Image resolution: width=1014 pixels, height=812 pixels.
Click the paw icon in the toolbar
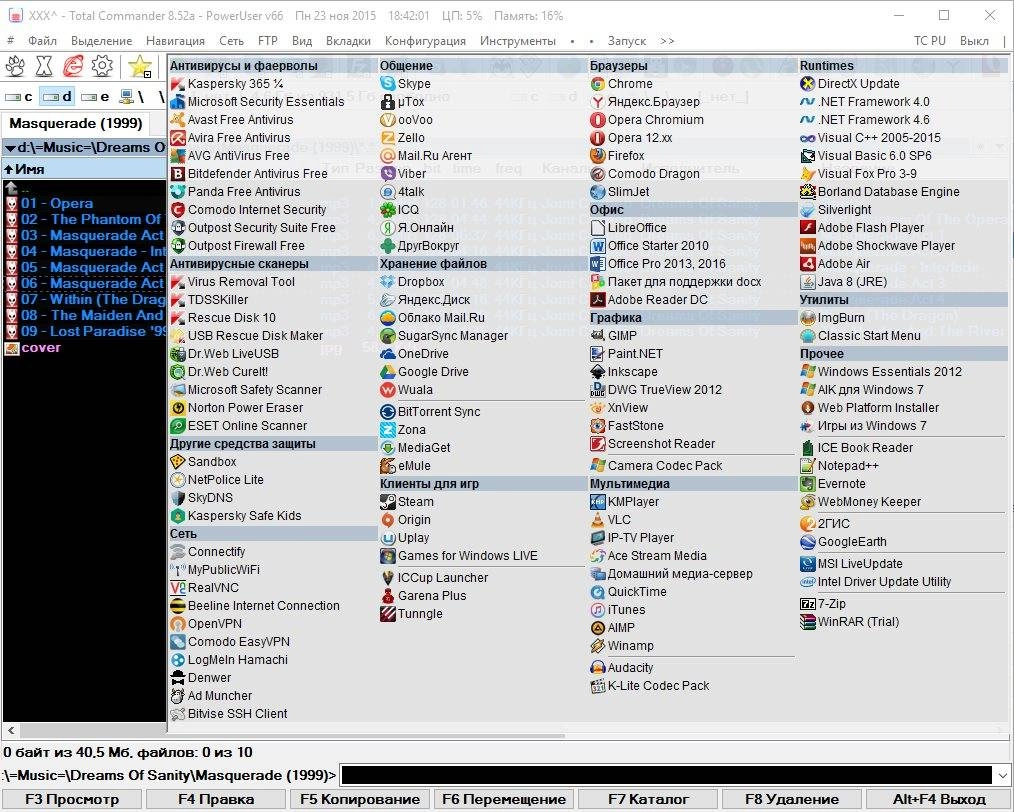click(x=16, y=66)
